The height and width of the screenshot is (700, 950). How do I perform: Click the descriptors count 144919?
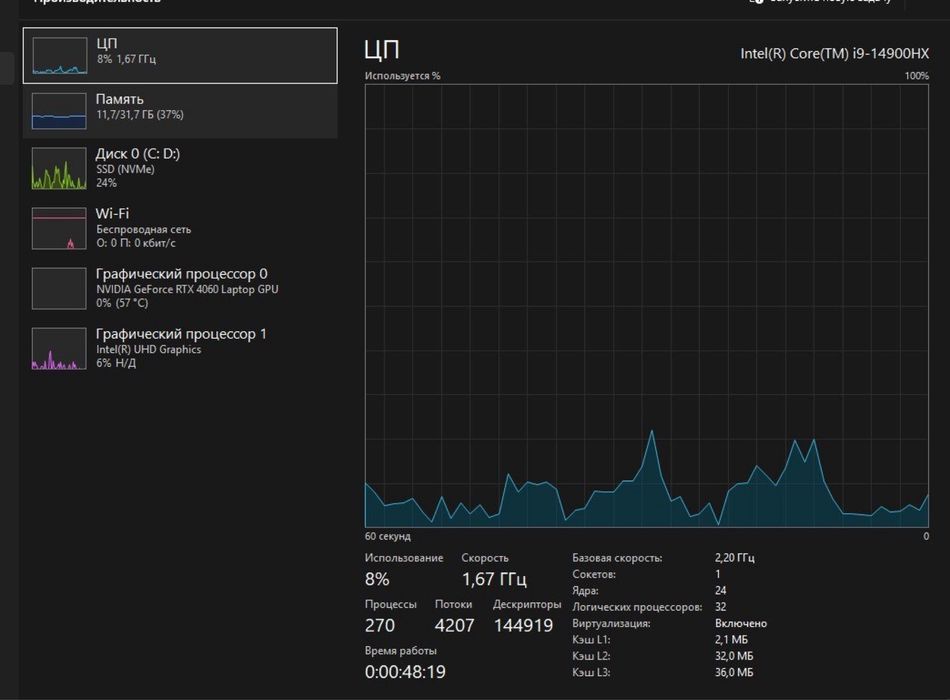point(523,625)
